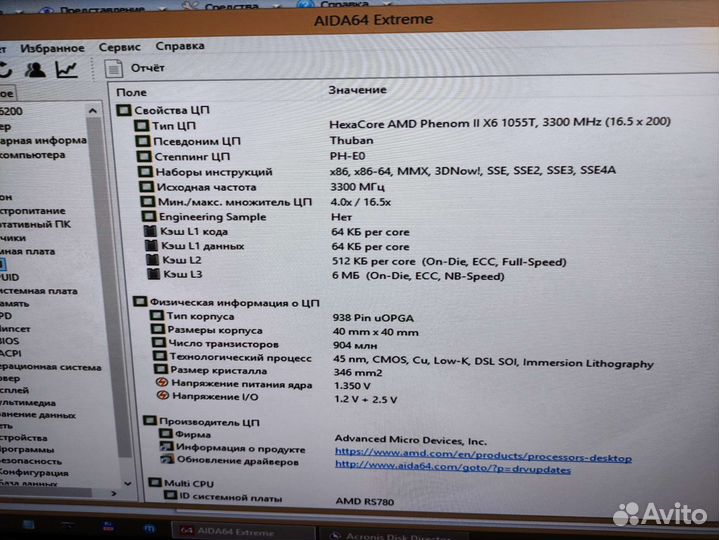Select the Свойства ЦП group row

[163, 110]
